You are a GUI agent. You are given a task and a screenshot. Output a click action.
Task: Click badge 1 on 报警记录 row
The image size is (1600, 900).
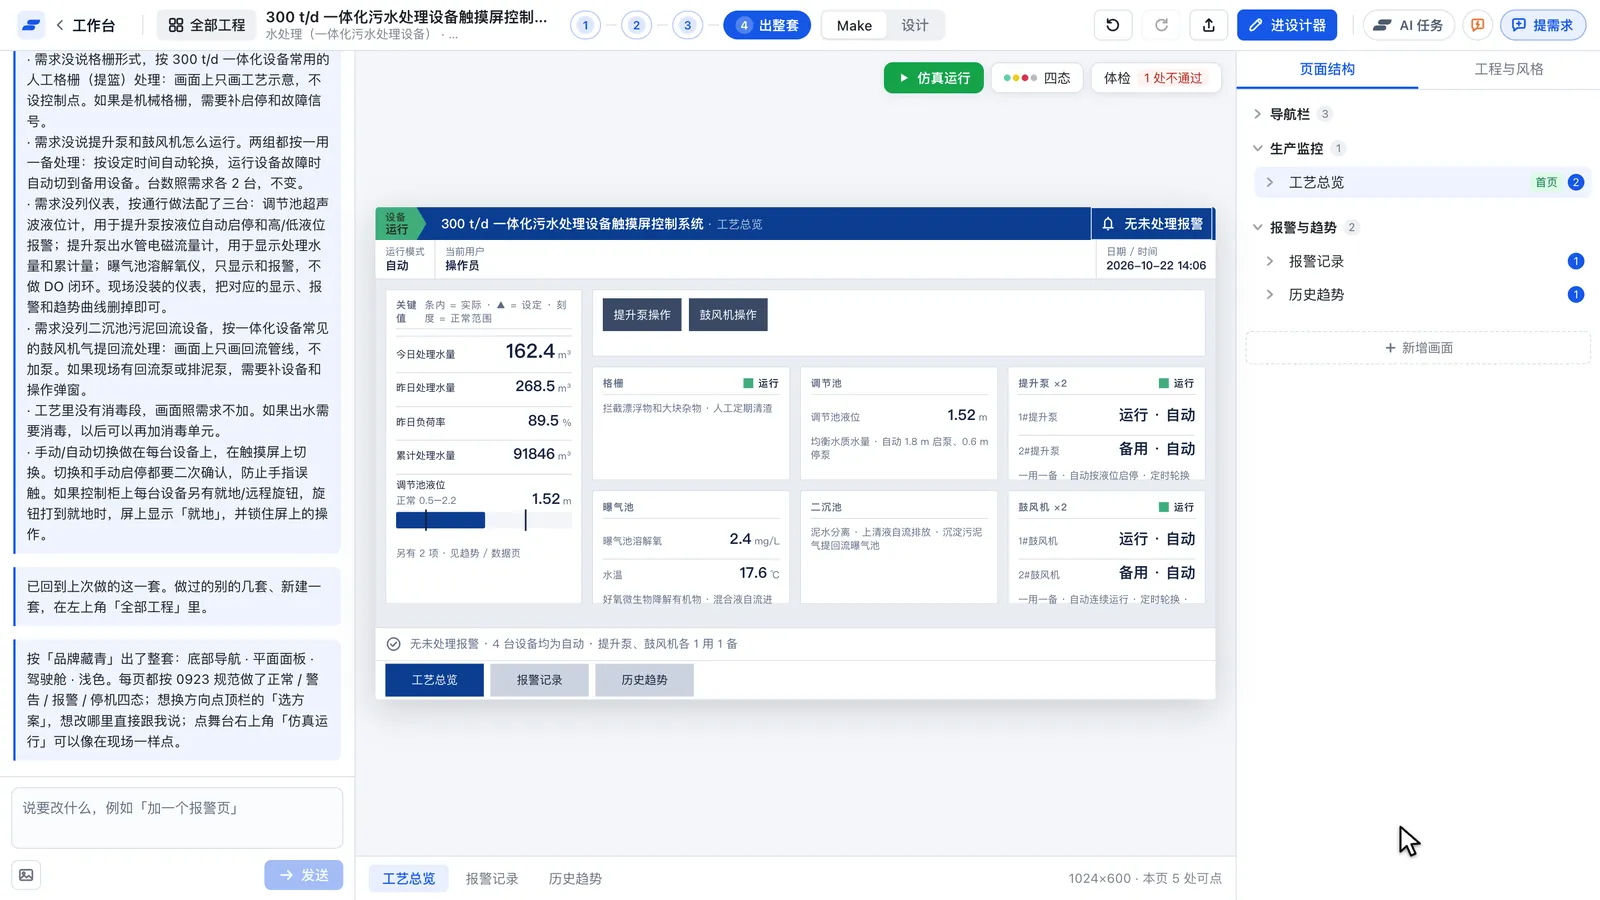tap(1576, 261)
